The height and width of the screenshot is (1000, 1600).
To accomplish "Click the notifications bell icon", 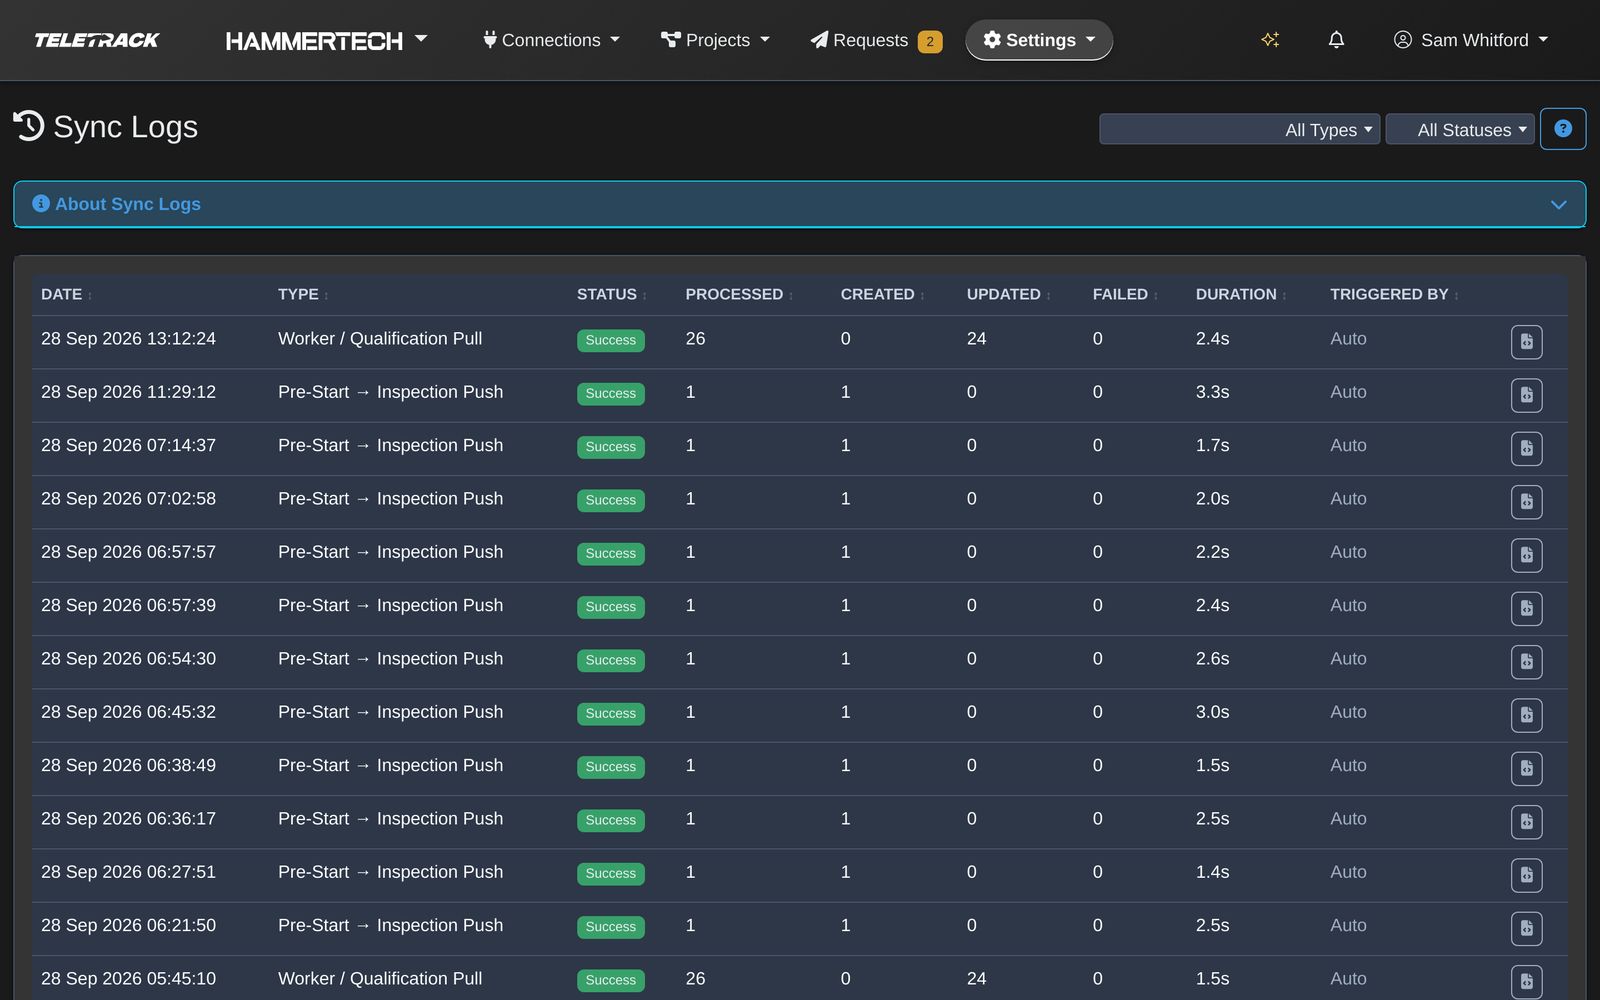I will pyautogui.click(x=1336, y=40).
